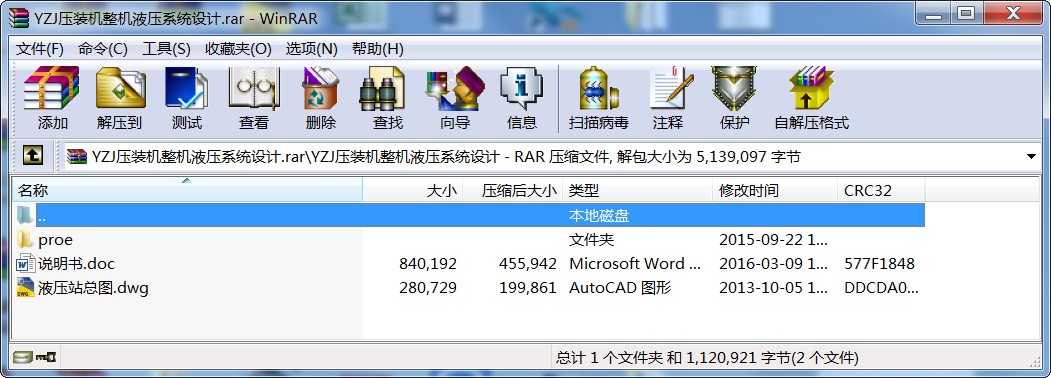
Task: Open the 向导 (Wizard) toolbar icon
Action: [x=455, y=88]
